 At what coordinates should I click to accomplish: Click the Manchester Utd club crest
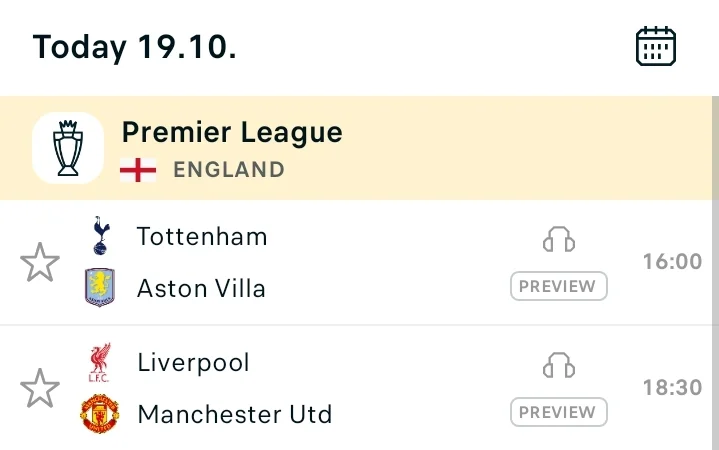point(100,414)
